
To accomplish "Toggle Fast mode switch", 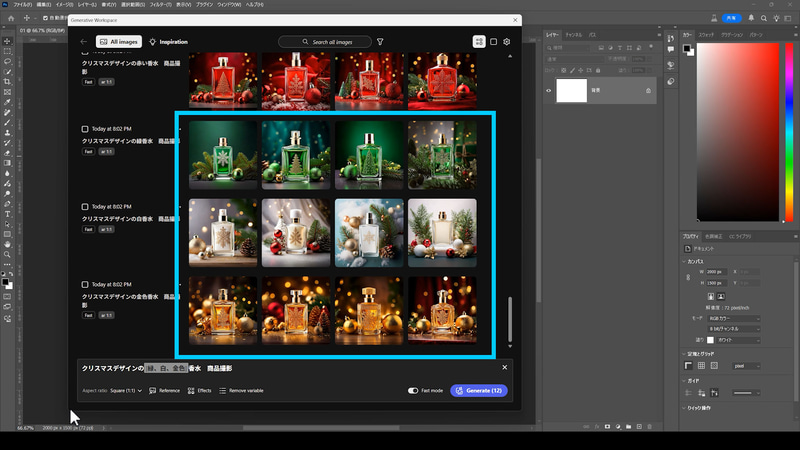I will click(413, 390).
